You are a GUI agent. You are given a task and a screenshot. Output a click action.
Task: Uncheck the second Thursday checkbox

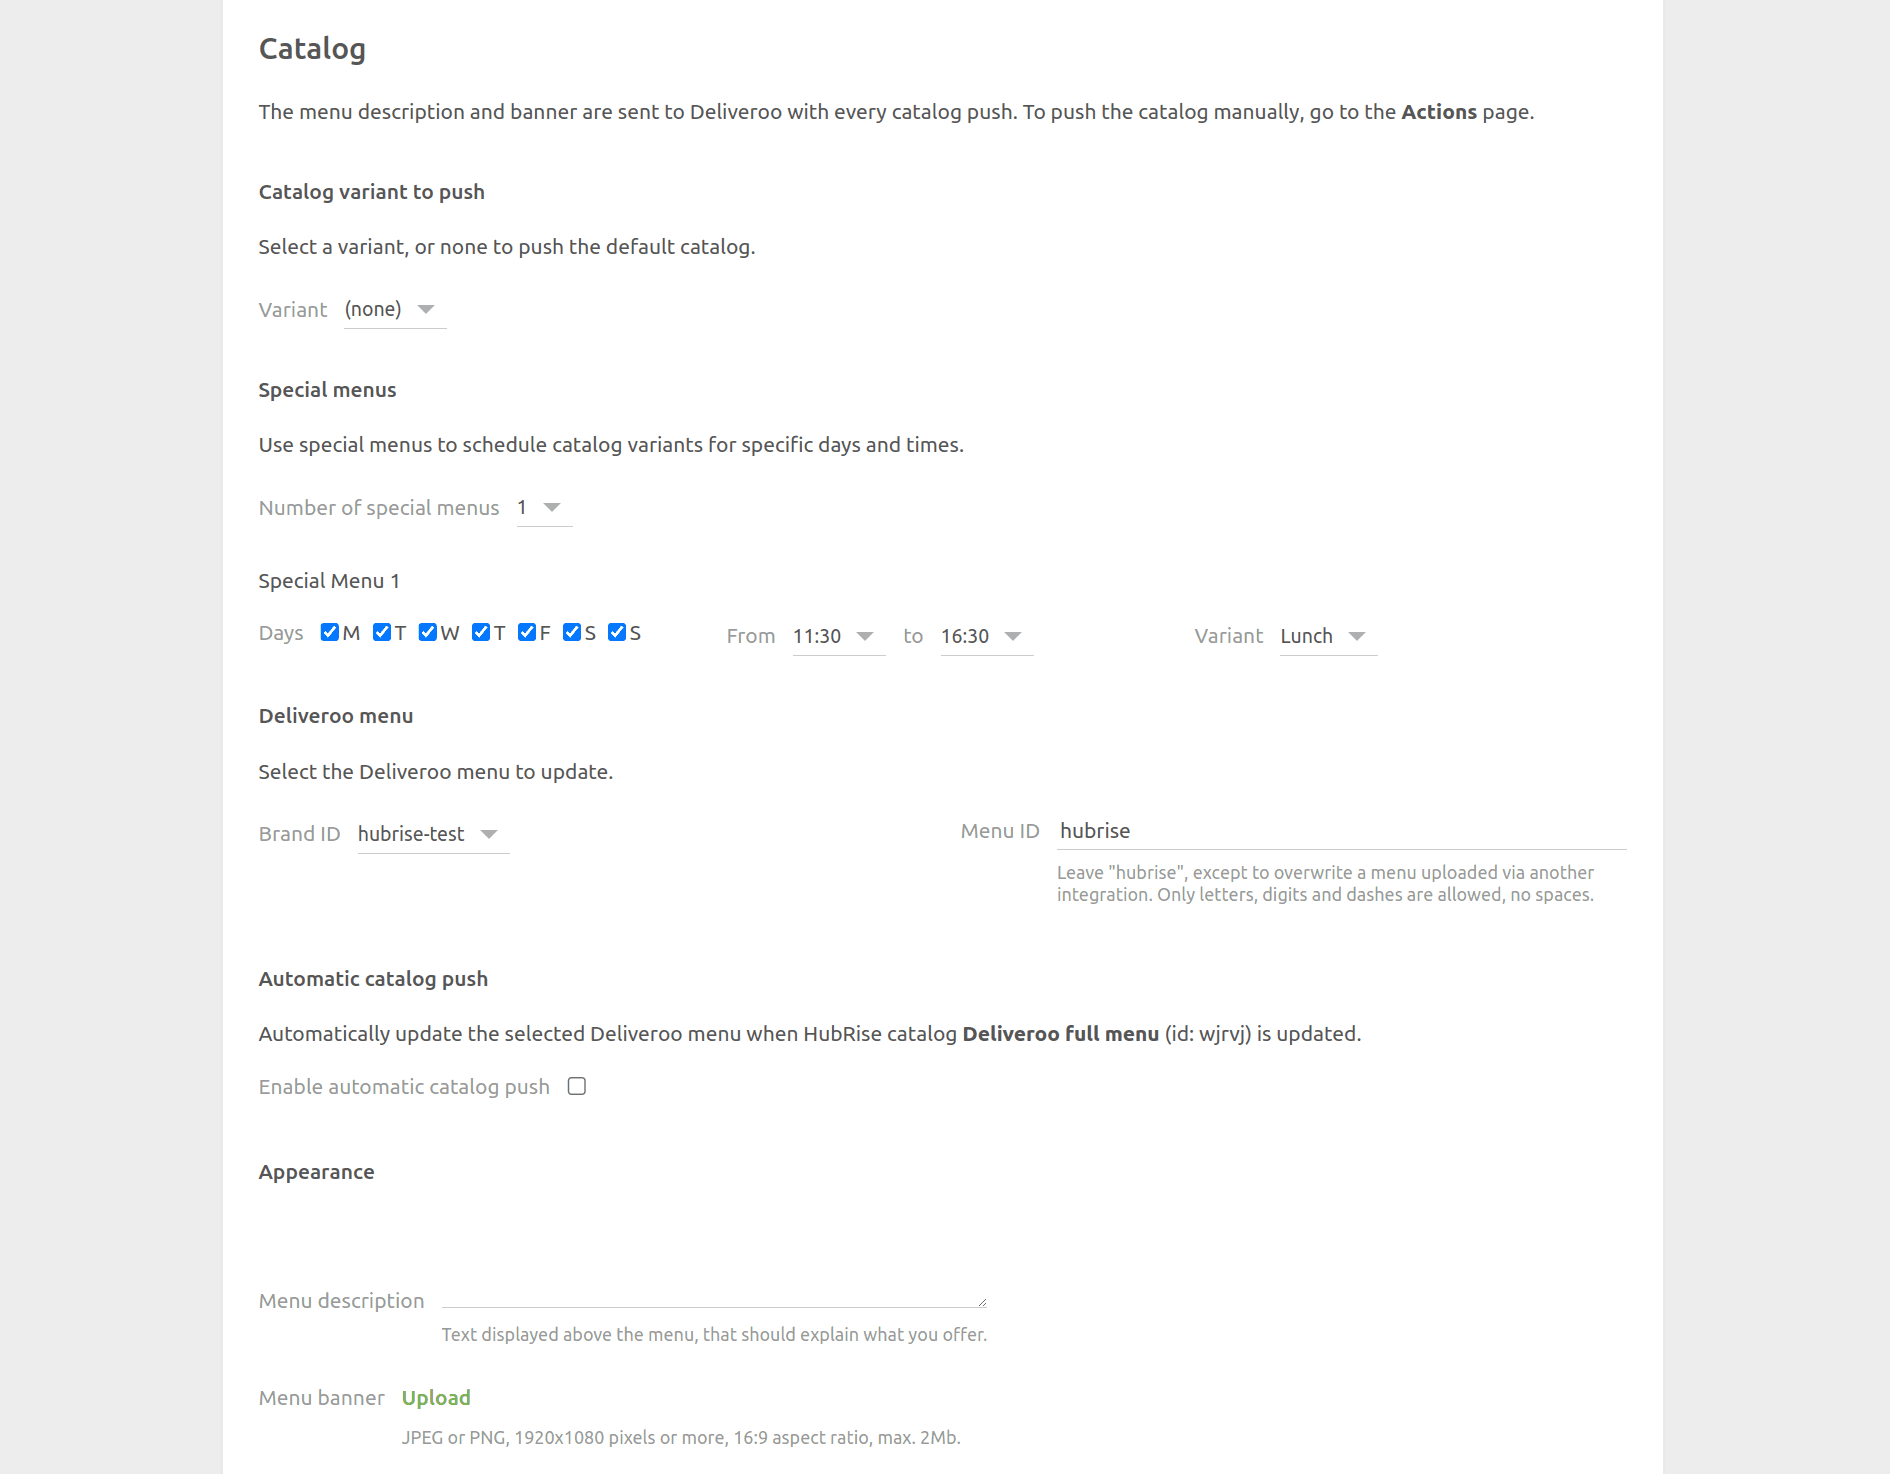[x=483, y=632]
